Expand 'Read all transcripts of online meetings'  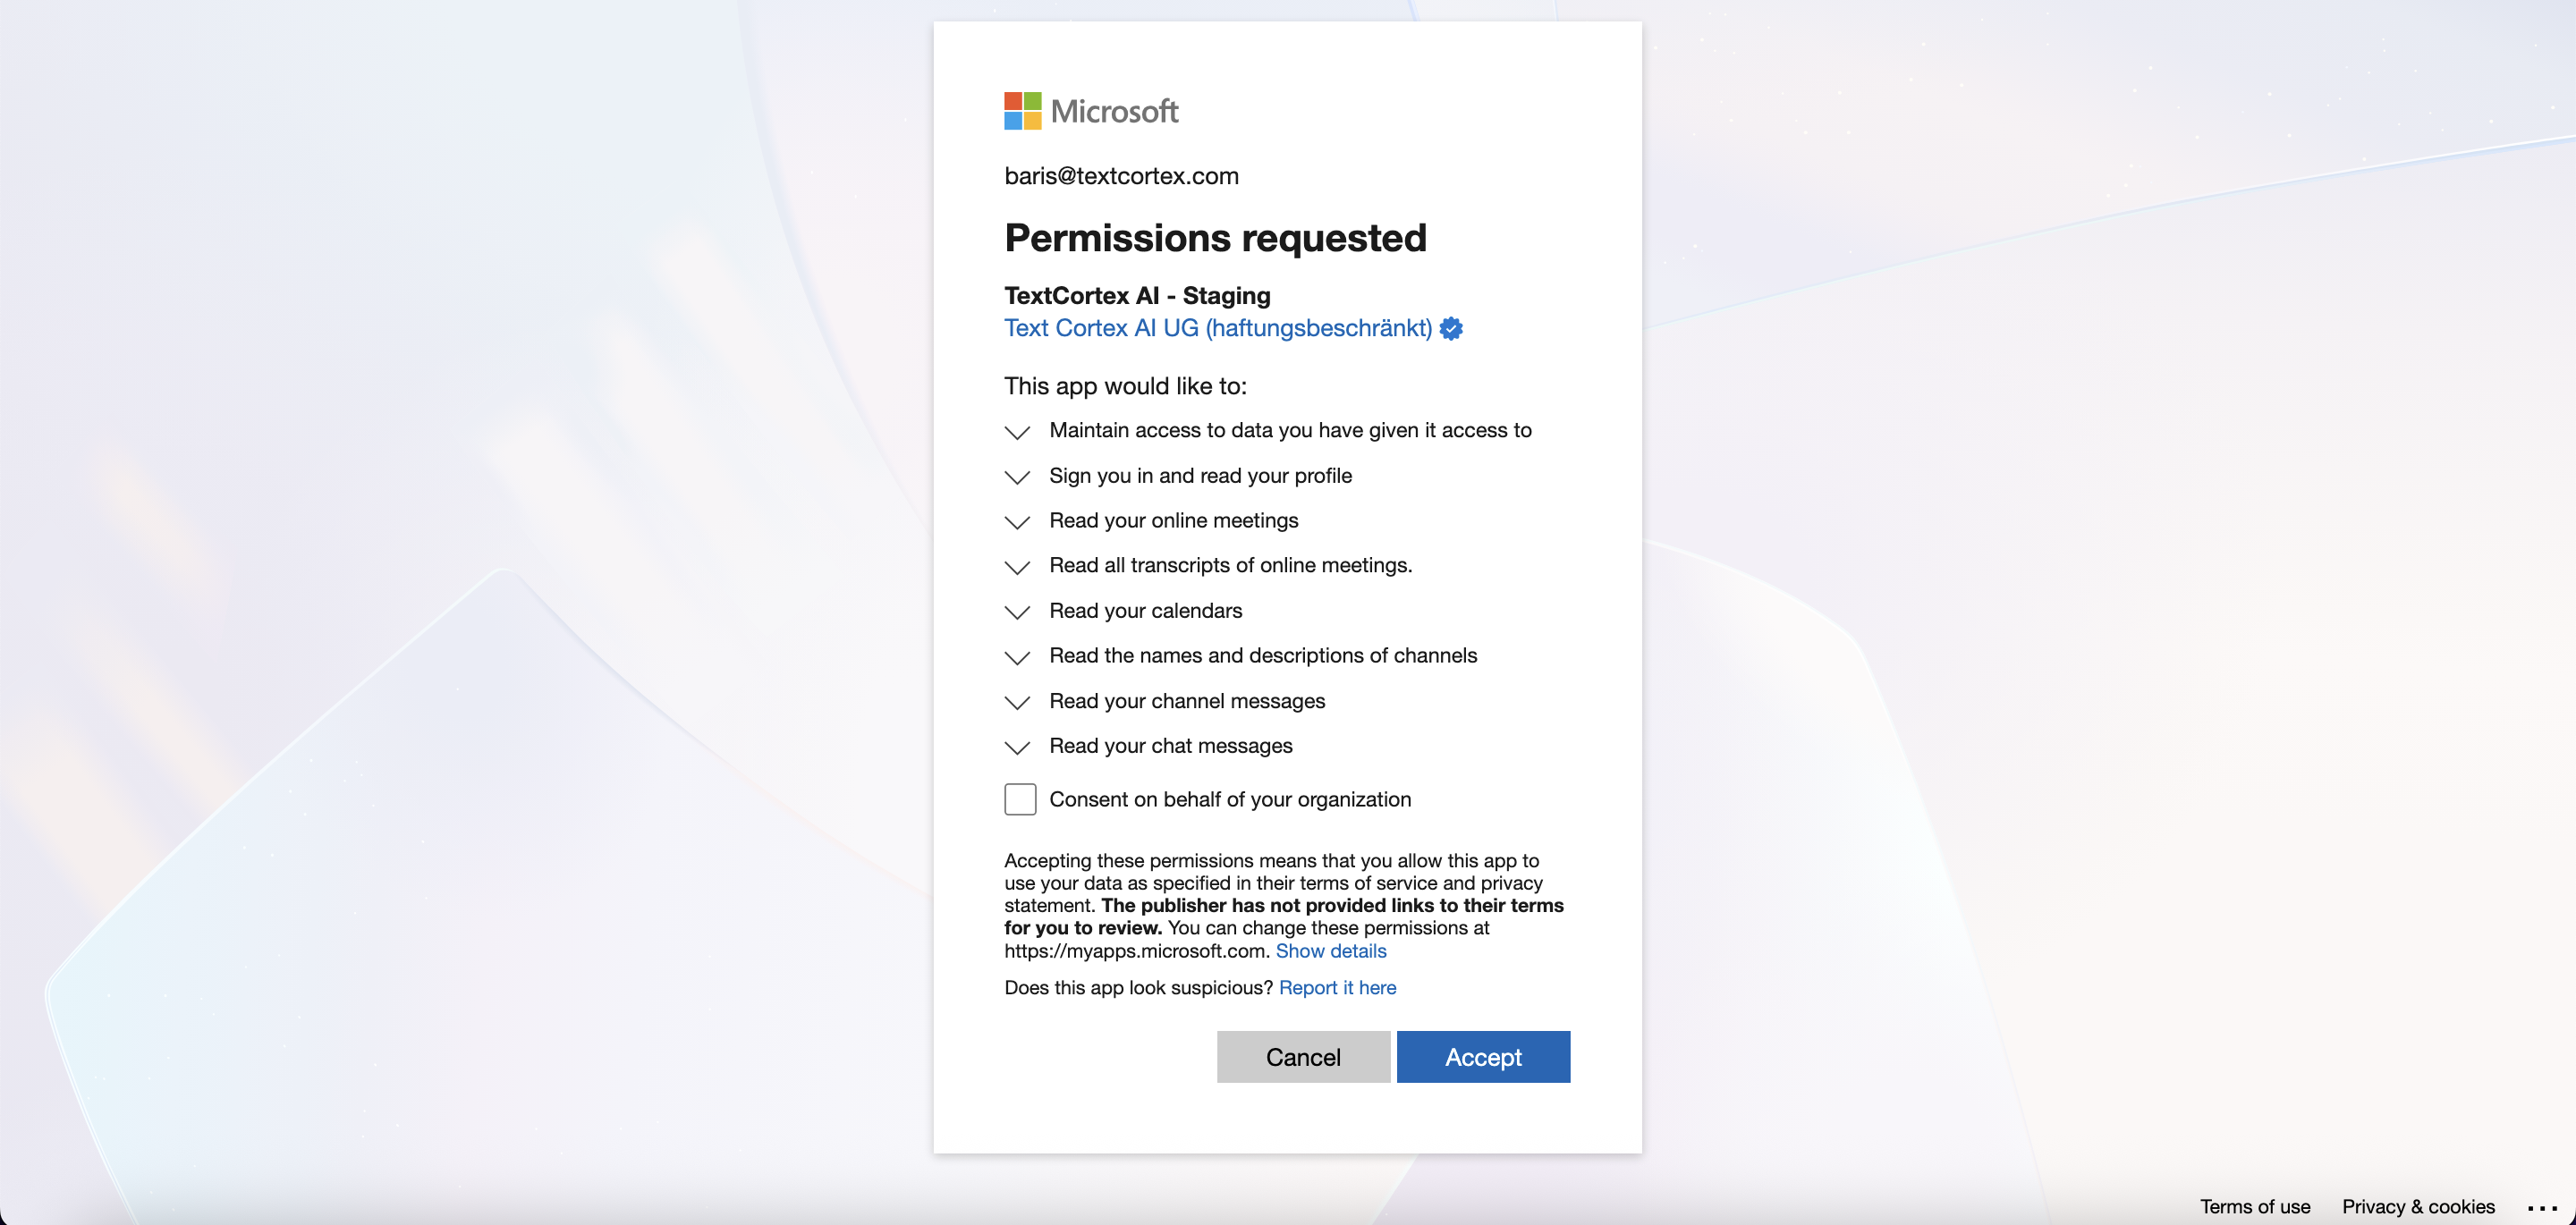pos(1017,567)
